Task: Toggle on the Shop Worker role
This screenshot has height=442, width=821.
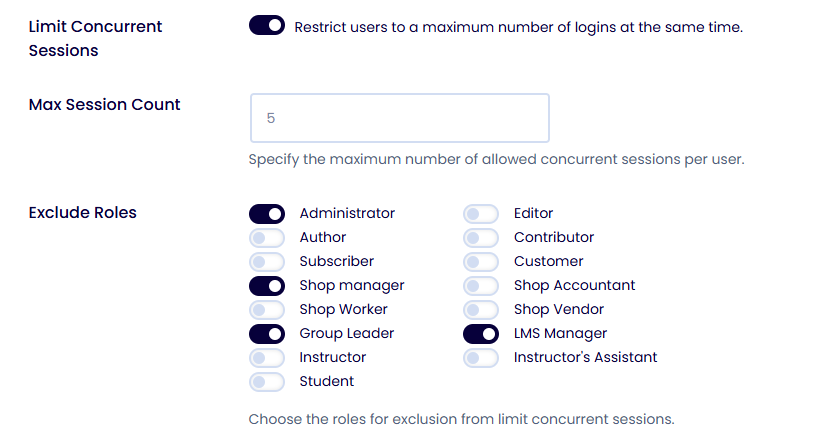Action: [x=267, y=309]
